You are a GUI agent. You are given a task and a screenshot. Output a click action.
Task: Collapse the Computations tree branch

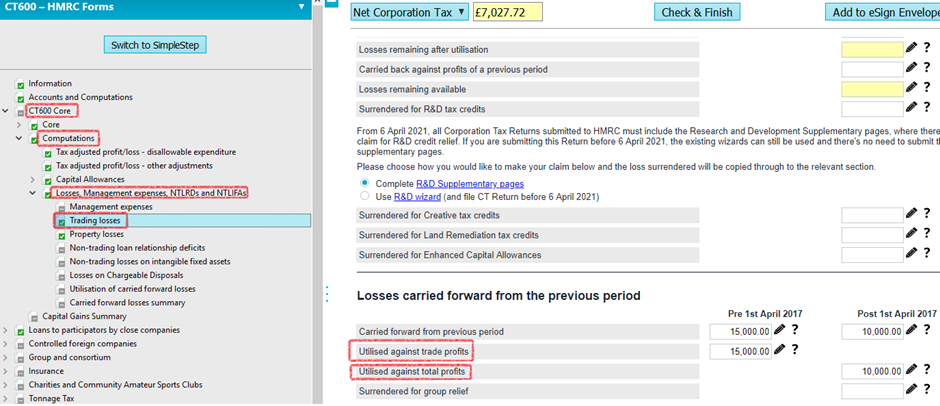(20, 139)
